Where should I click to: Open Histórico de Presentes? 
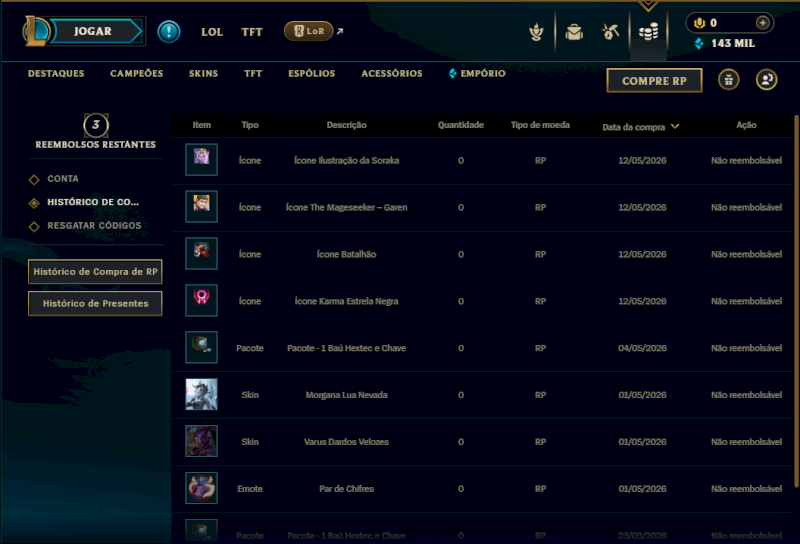pyautogui.click(x=95, y=304)
